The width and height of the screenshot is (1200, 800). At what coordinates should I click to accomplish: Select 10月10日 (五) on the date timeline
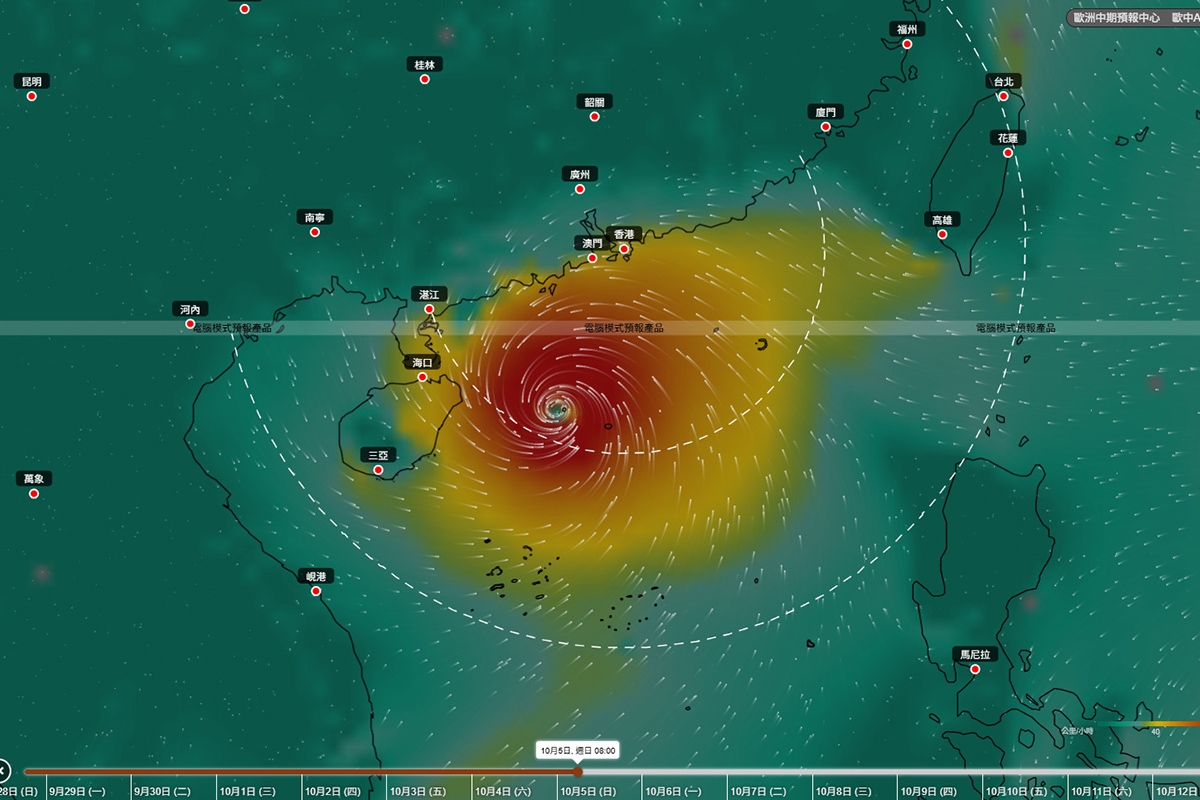[1027, 791]
